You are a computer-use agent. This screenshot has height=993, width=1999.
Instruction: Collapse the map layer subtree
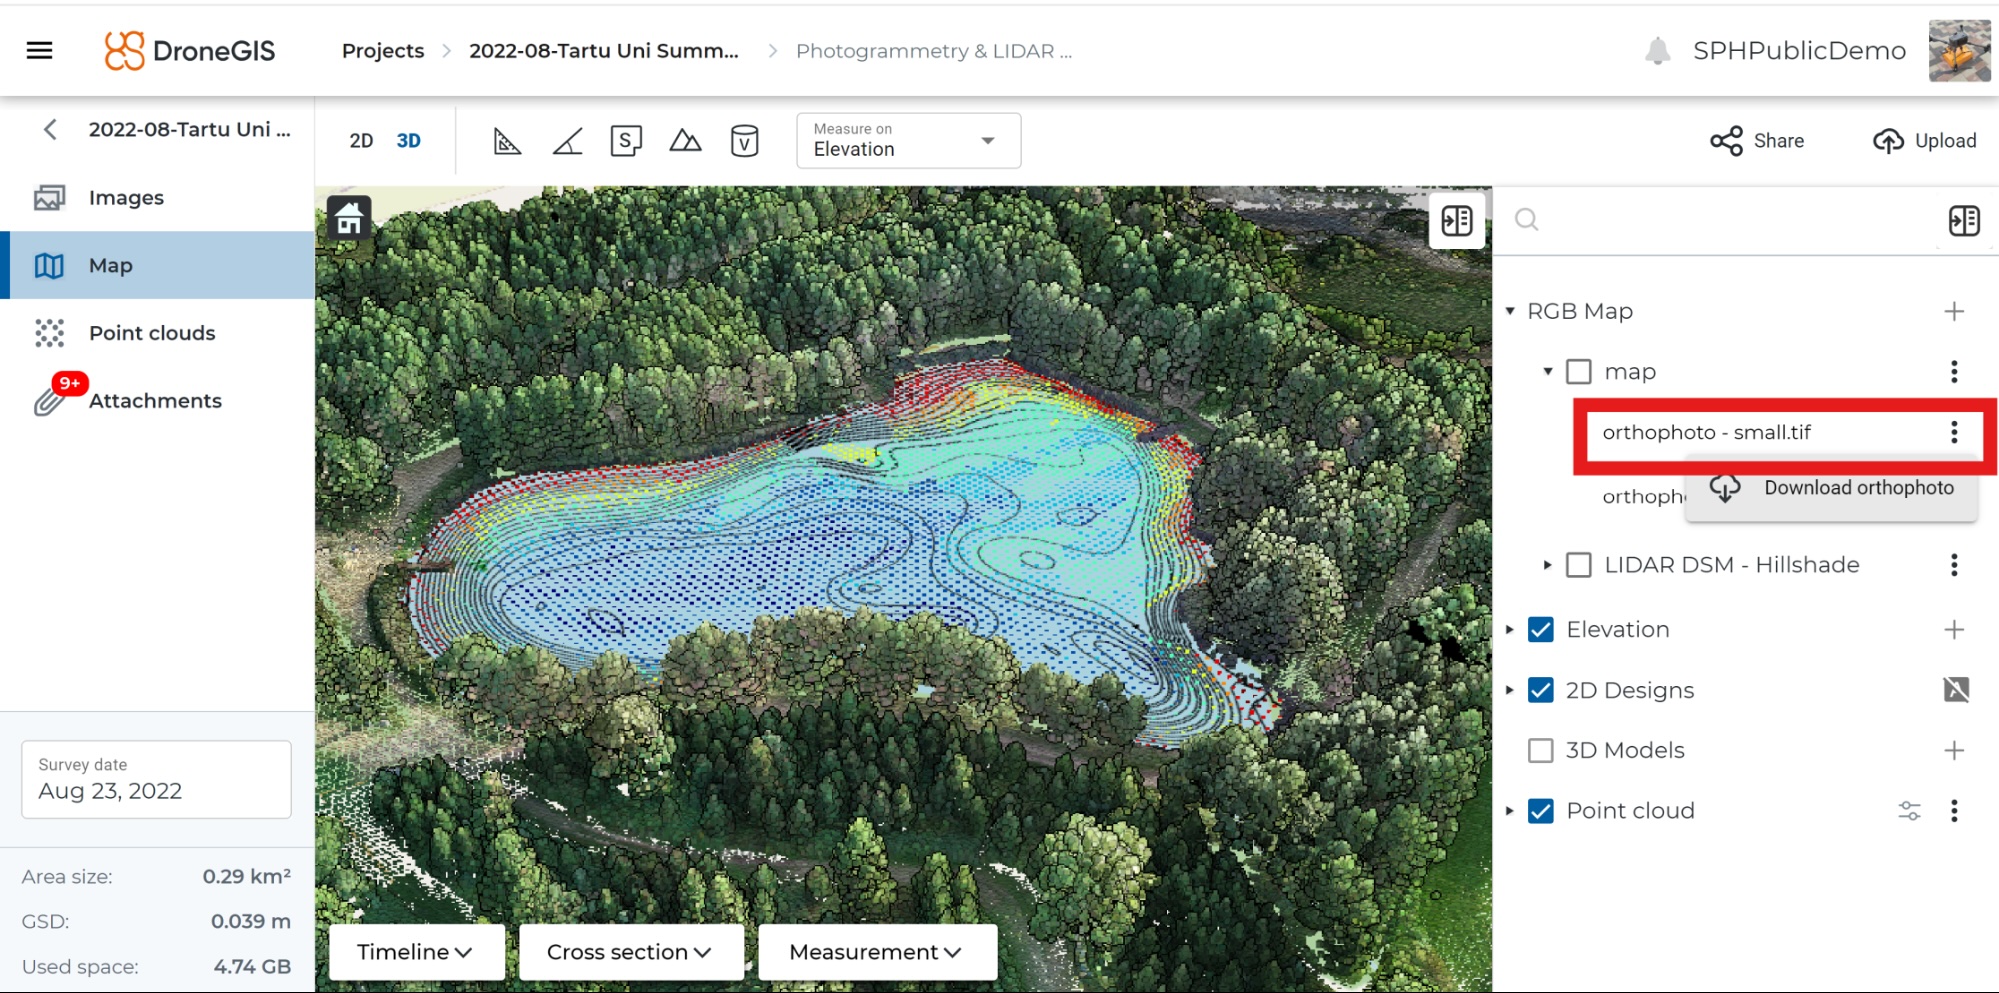pos(1547,371)
